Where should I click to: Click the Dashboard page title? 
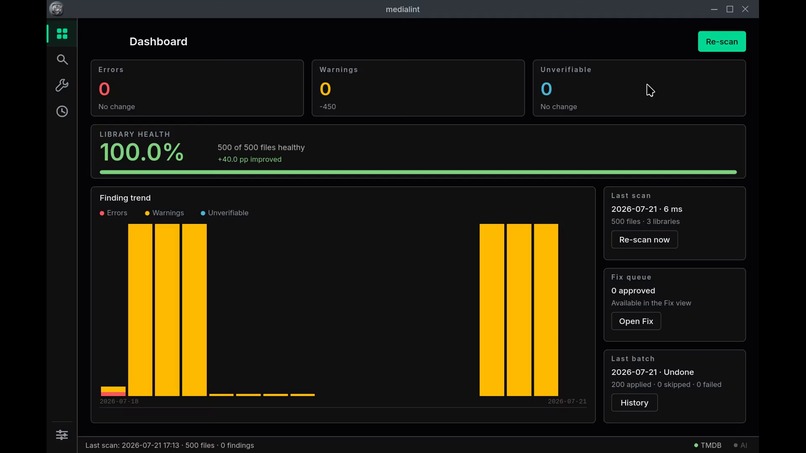tap(158, 42)
